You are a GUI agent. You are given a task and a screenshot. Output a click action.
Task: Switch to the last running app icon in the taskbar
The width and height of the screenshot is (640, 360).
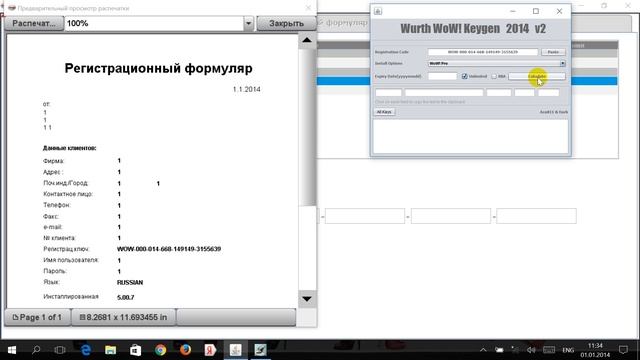click(260, 350)
